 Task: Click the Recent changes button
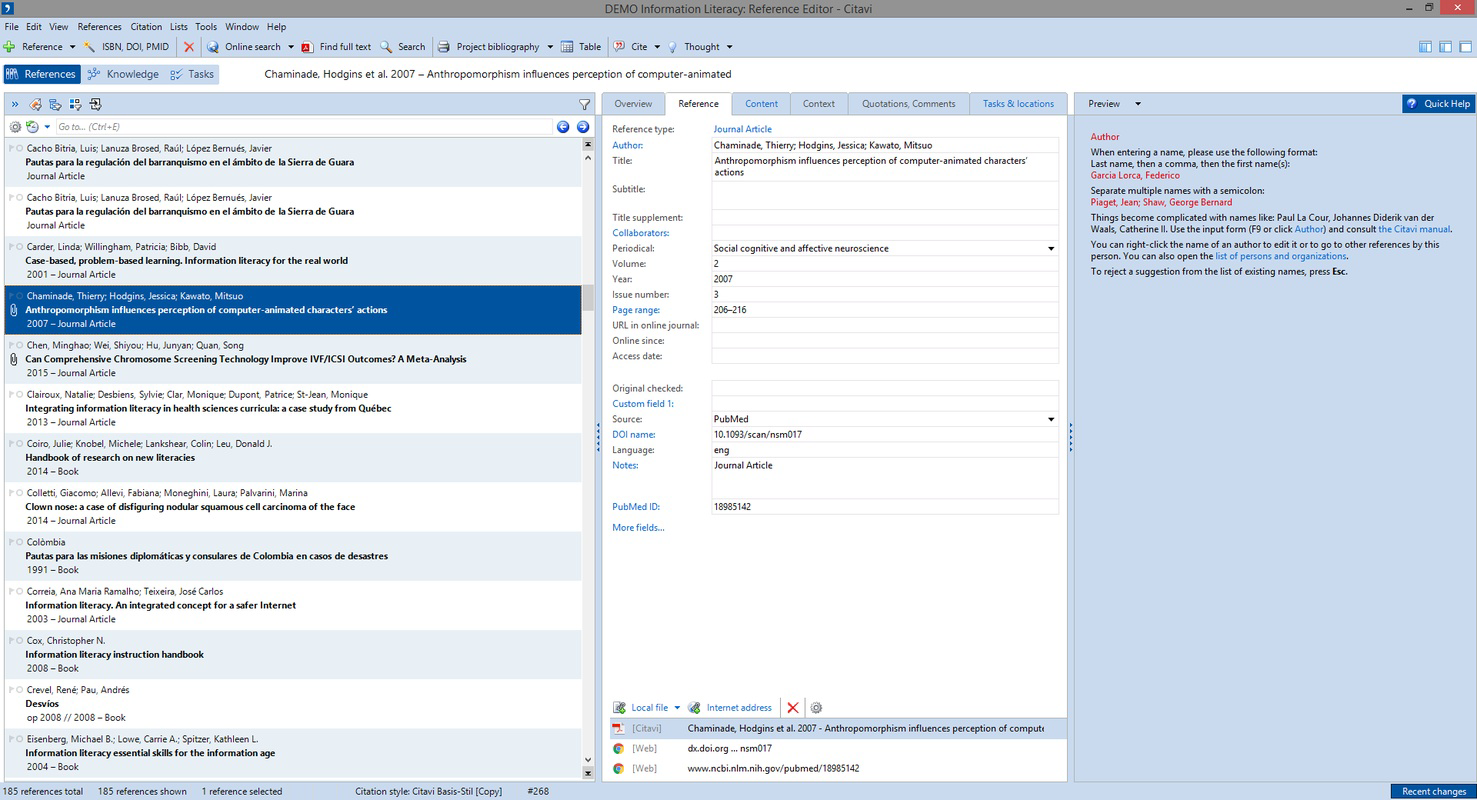(x=1433, y=791)
